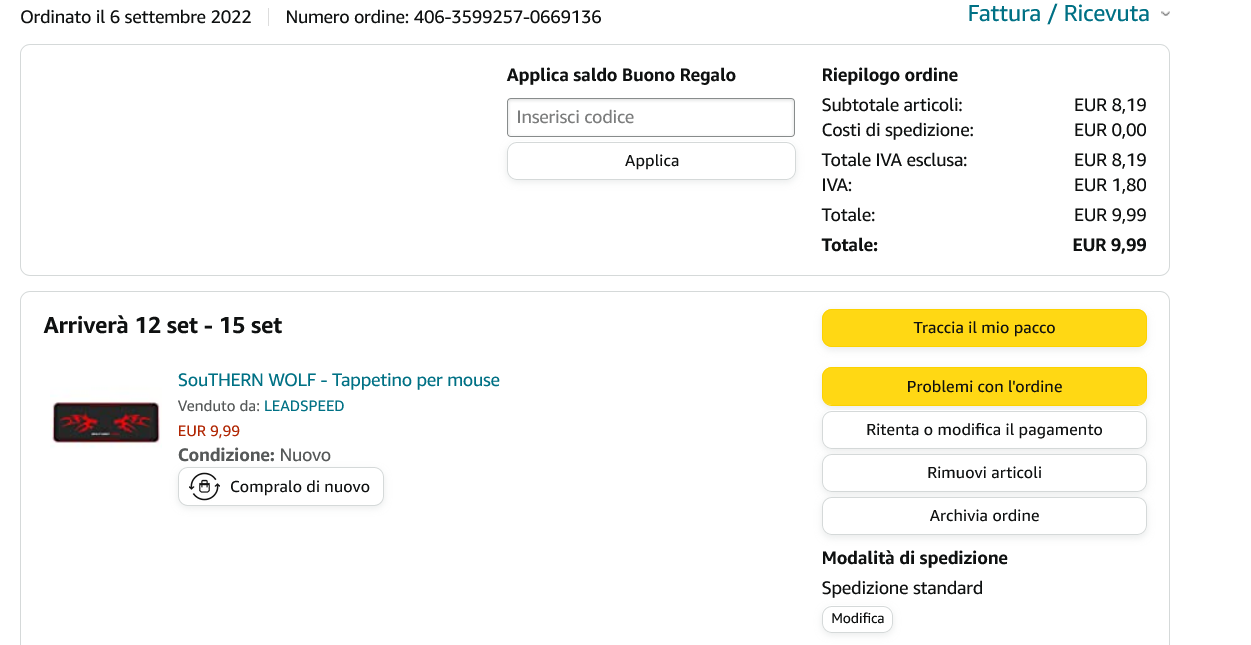Viewport: 1251px width, 645px height.
Task: Open the Fattura / Ricevuta link
Action: click(x=1058, y=14)
